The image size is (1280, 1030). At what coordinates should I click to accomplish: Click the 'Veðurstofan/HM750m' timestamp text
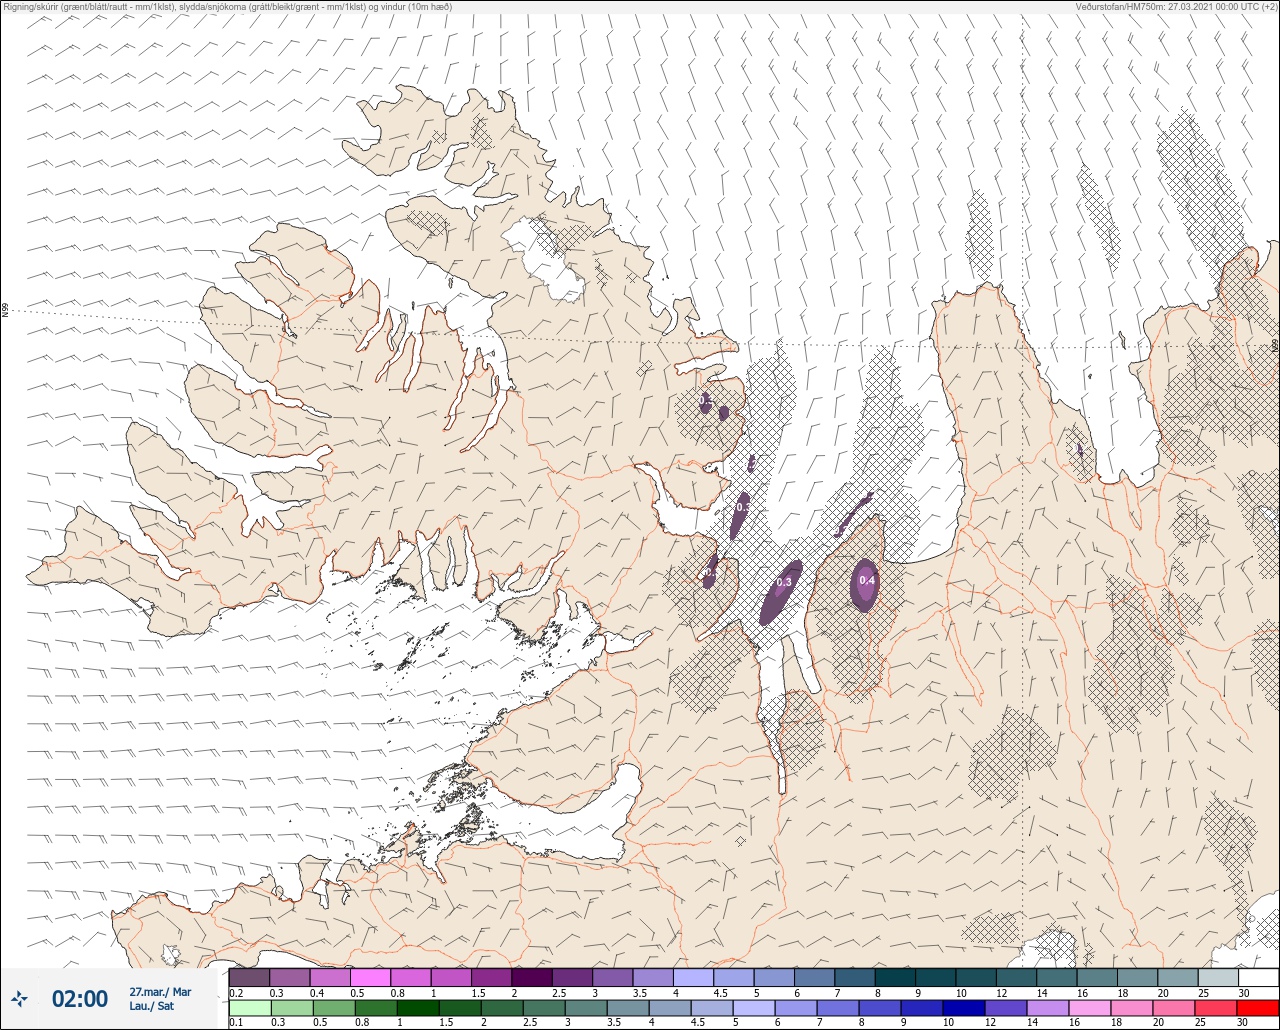pos(1177,6)
